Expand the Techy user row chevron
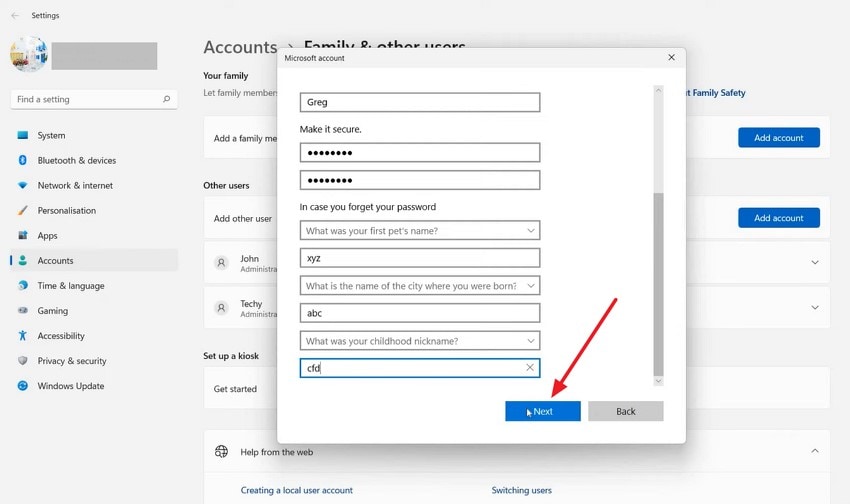 pos(815,307)
